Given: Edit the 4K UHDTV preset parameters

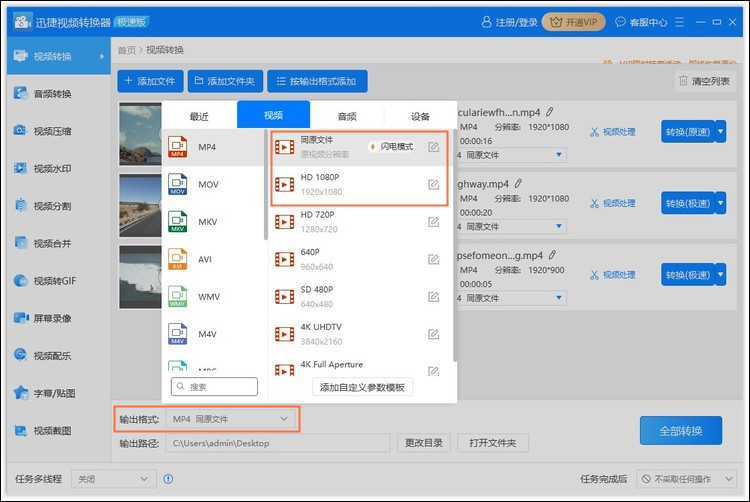Looking at the screenshot, I should pyautogui.click(x=433, y=334).
